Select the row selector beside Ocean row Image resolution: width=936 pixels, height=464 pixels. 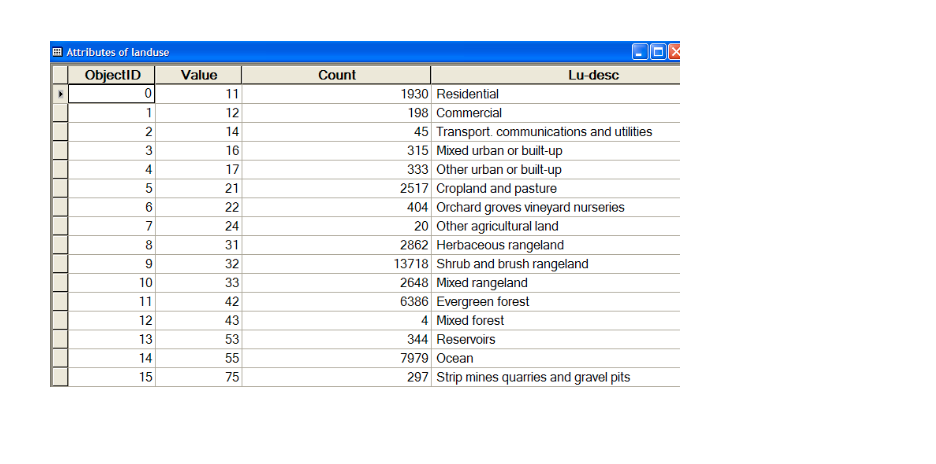coord(60,358)
